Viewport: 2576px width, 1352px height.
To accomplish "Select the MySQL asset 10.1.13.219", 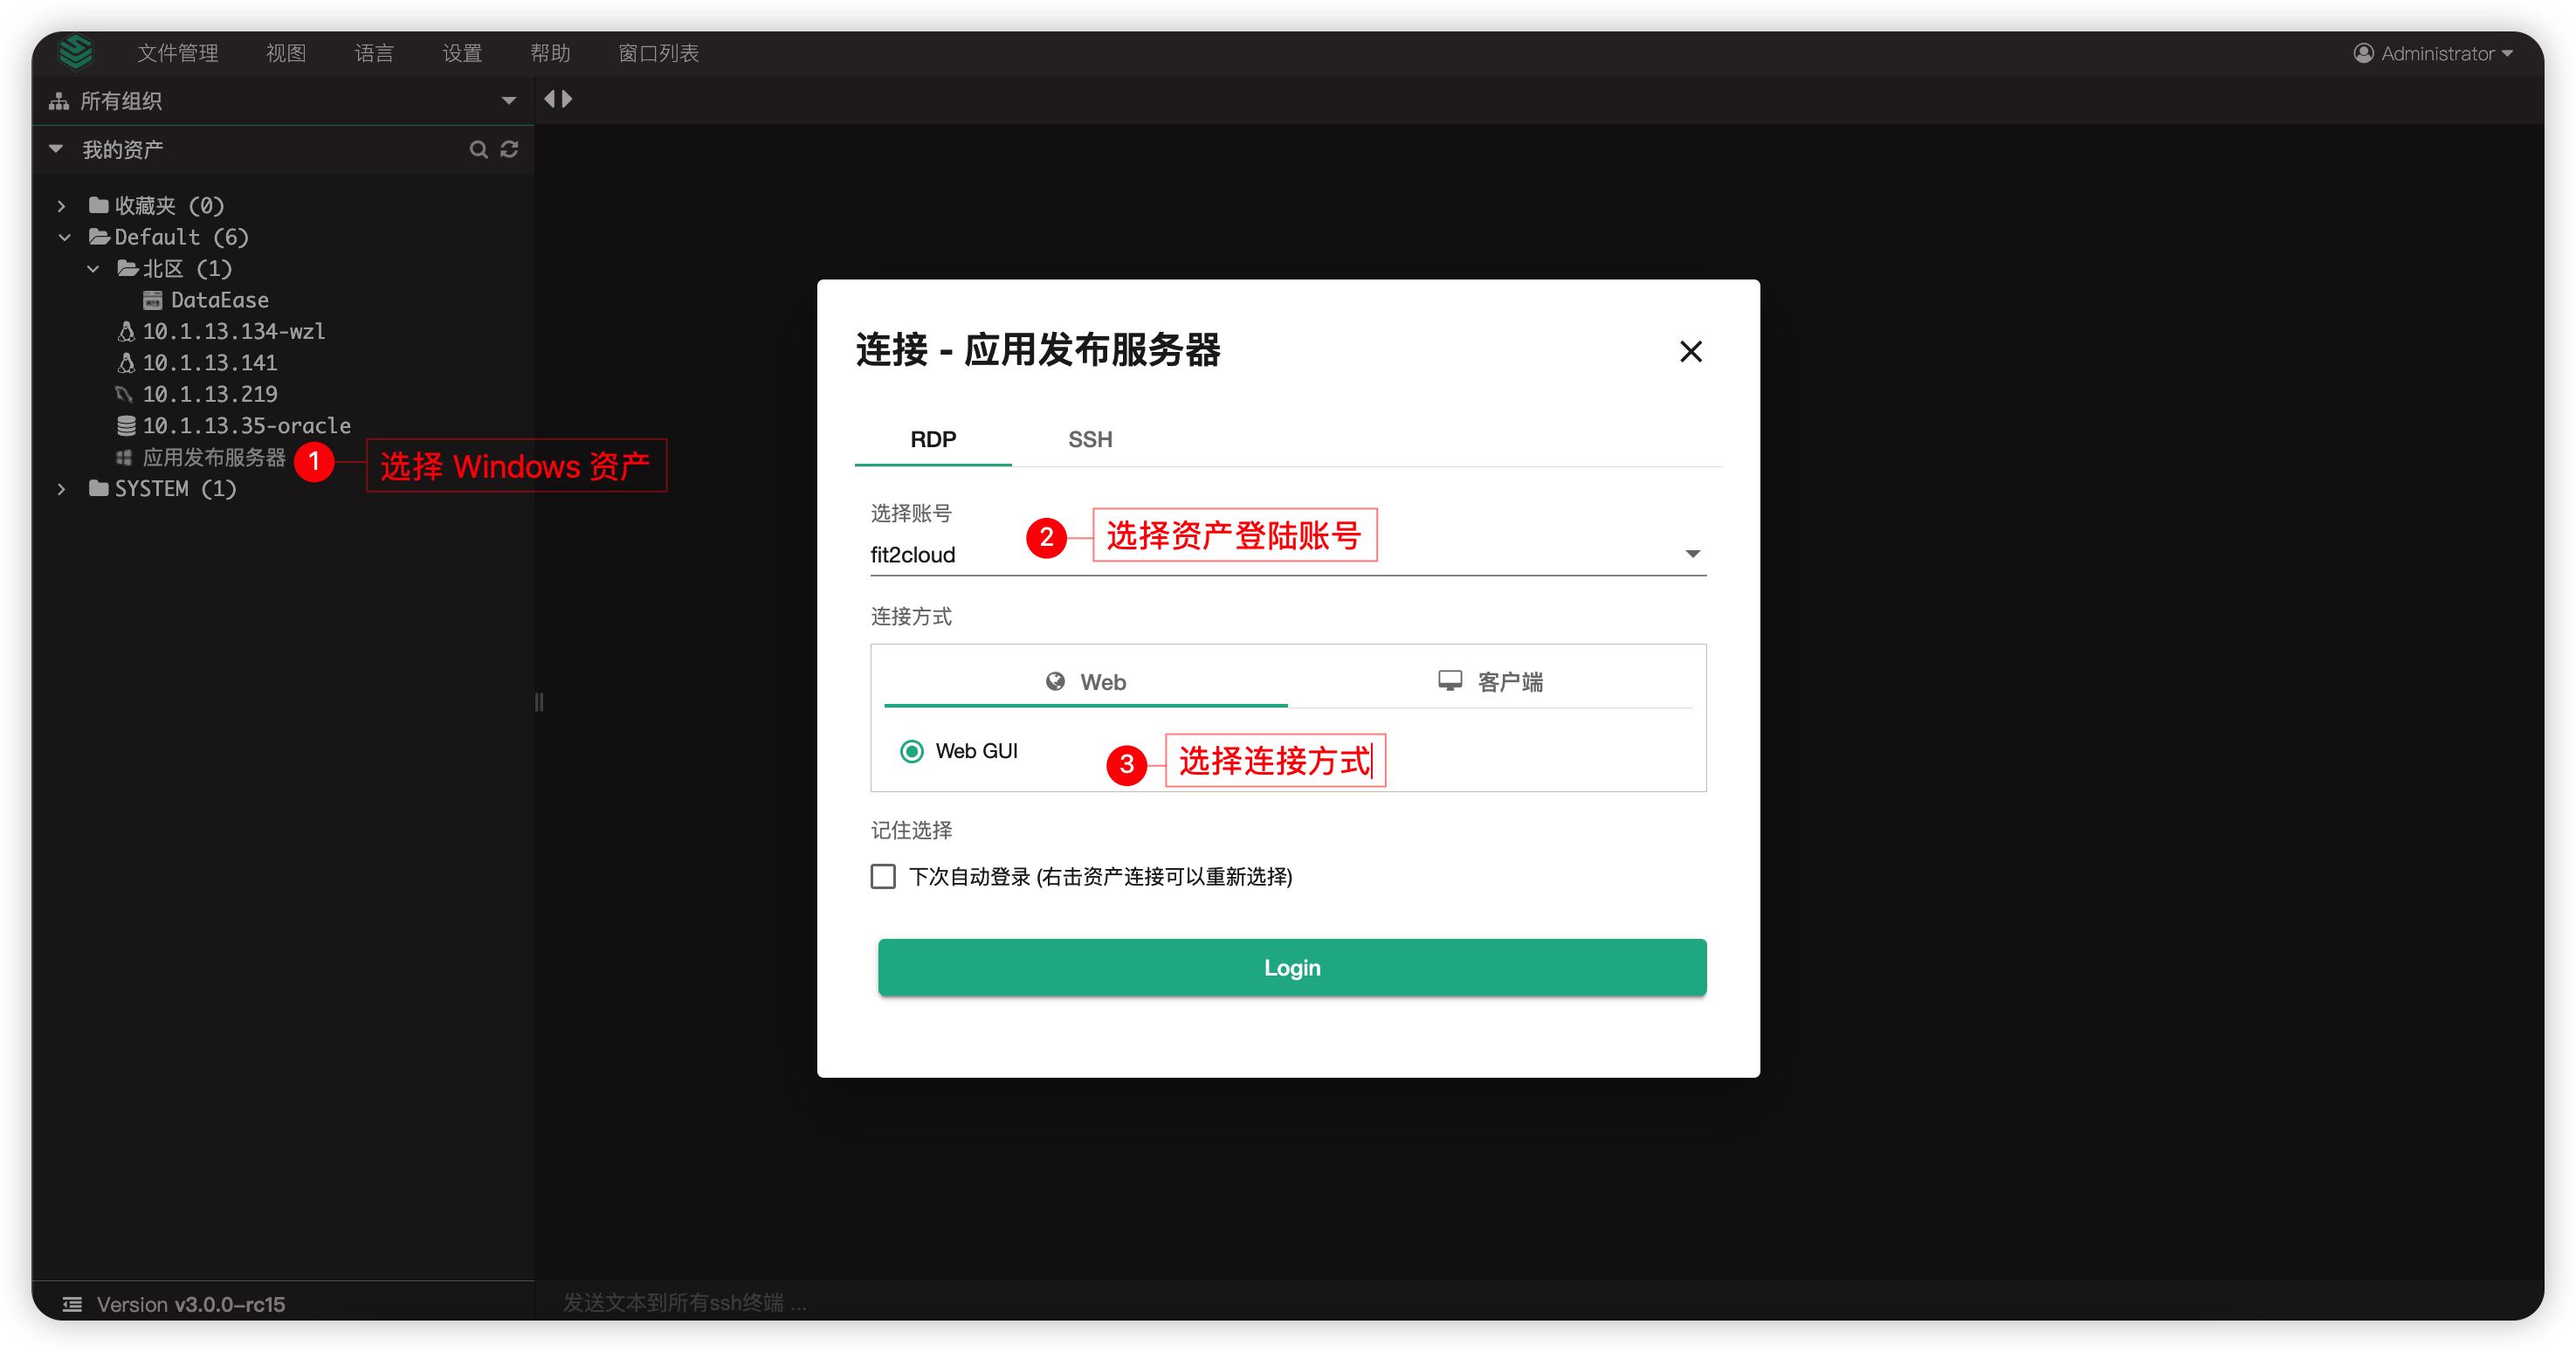I will click(x=211, y=393).
